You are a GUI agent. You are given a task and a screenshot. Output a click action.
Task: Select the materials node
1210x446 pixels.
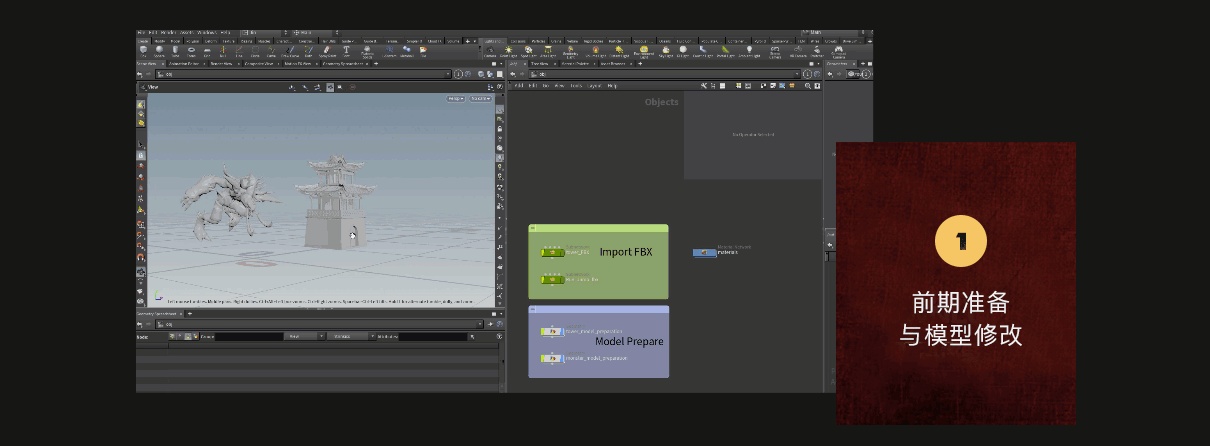[x=704, y=252]
